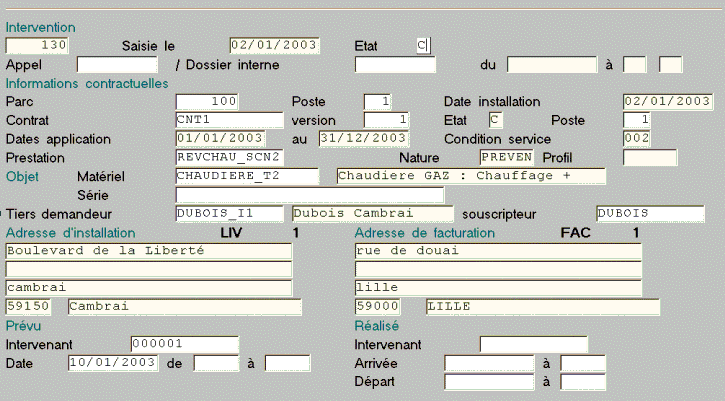Screen dimensions: 725x401
Task: Click the intervention number field showing 130
Action: pos(37,45)
